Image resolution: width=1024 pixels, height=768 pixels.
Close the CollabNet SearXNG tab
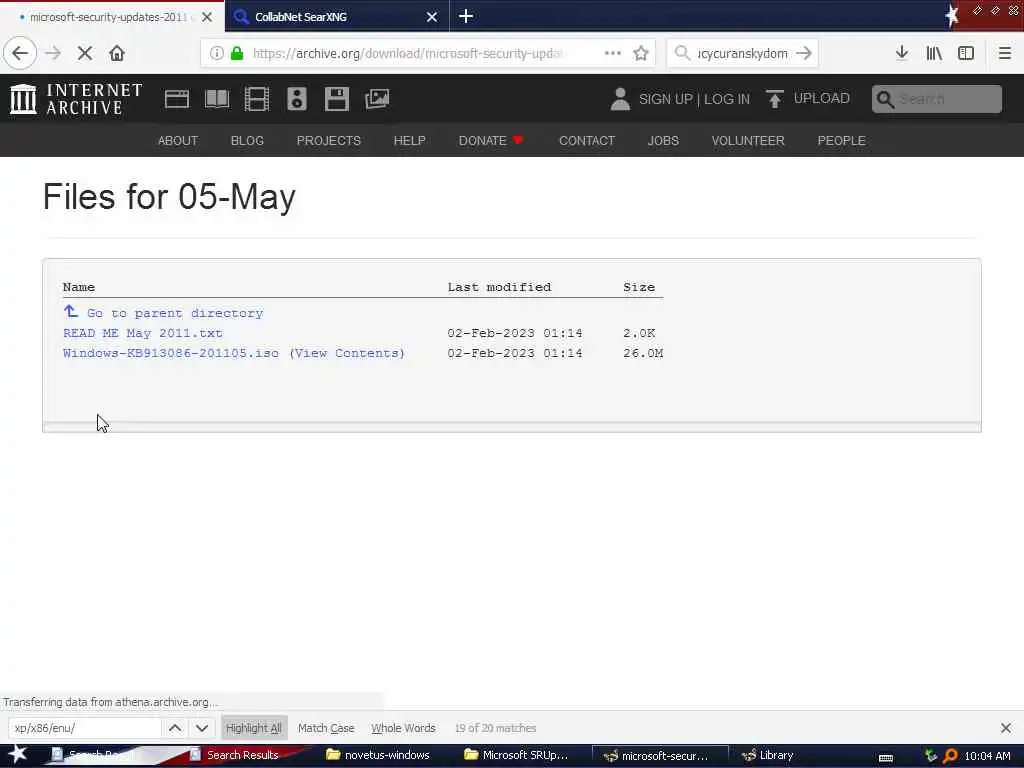click(x=432, y=17)
